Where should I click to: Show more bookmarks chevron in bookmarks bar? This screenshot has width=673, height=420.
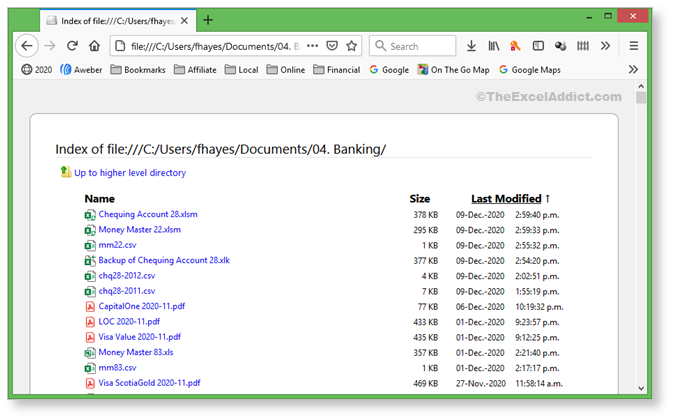pos(633,69)
